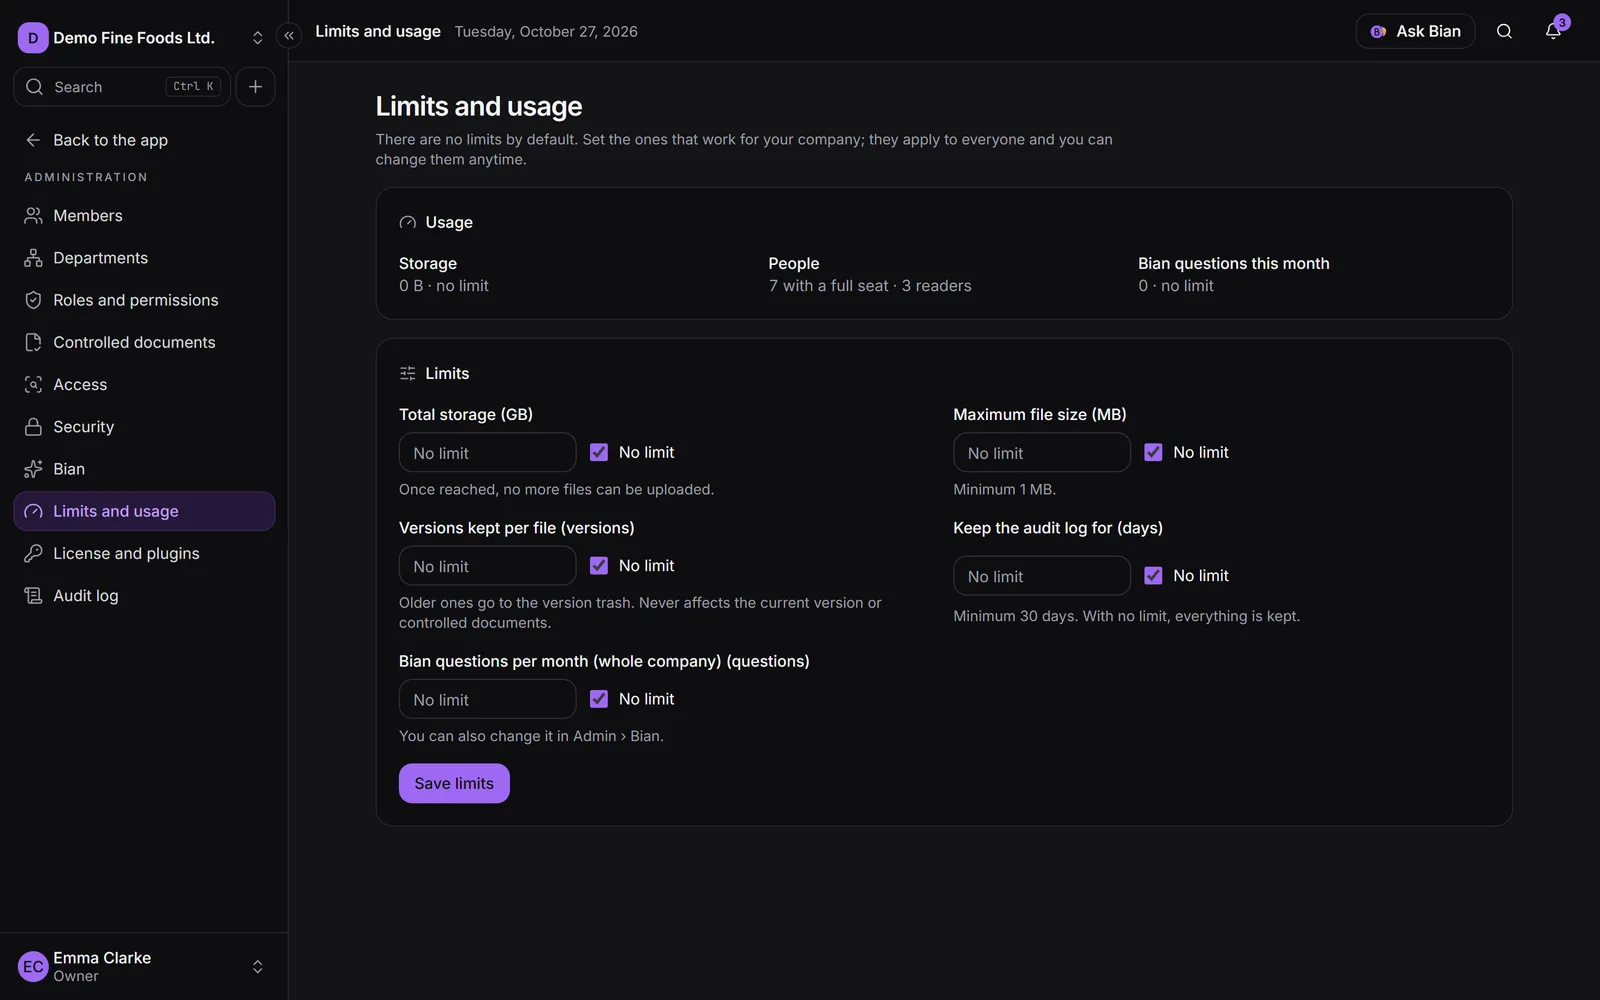Focus the Total storage input field
The width and height of the screenshot is (1600, 1000).
pyautogui.click(x=487, y=453)
